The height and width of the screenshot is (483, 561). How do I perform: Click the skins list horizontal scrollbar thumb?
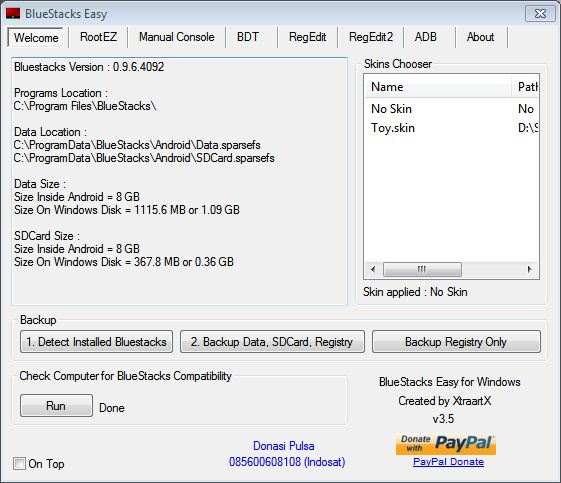click(422, 269)
